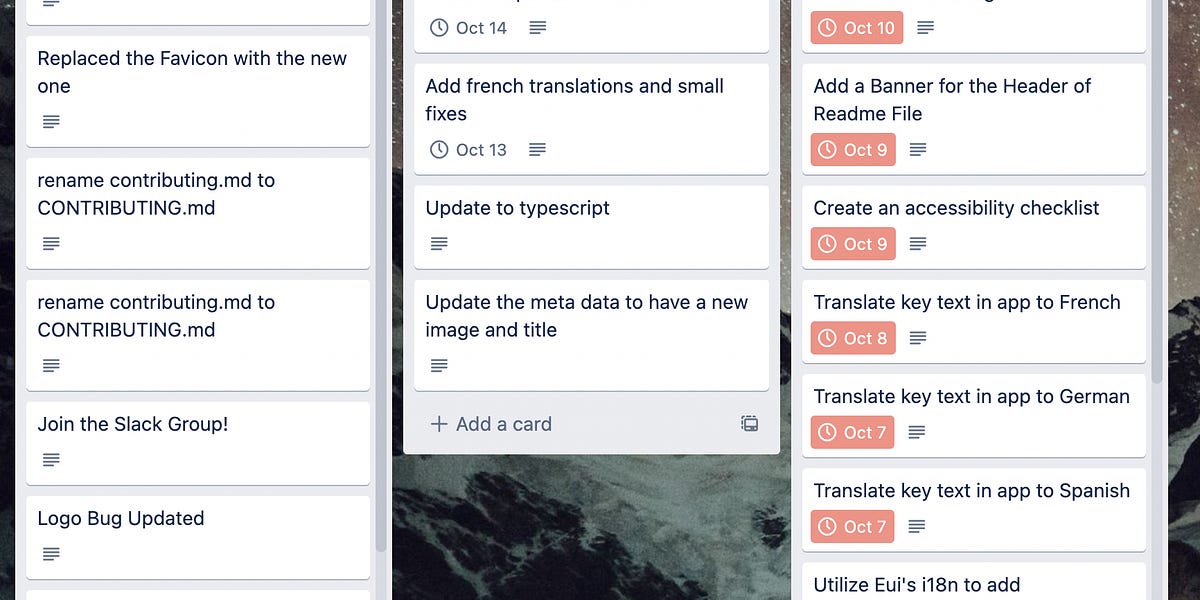Image resolution: width=1200 pixels, height=600 pixels.
Task: Click description icon on "Logo Bug Updated" card
Action: [x=51, y=553]
